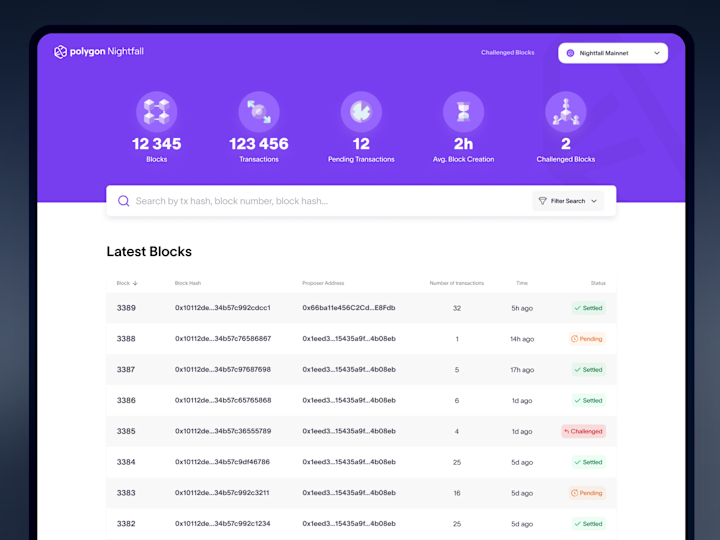Click block hash ending in 9df46786
The image size is (720, 540).
[x=222, y=461]
